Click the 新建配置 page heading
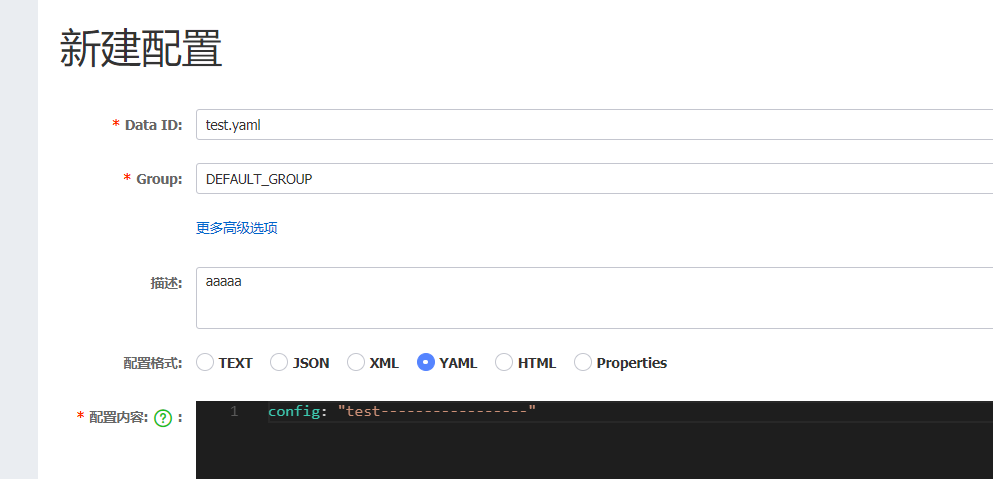Screen dimensions: 993x479 (x=141, y=49)
